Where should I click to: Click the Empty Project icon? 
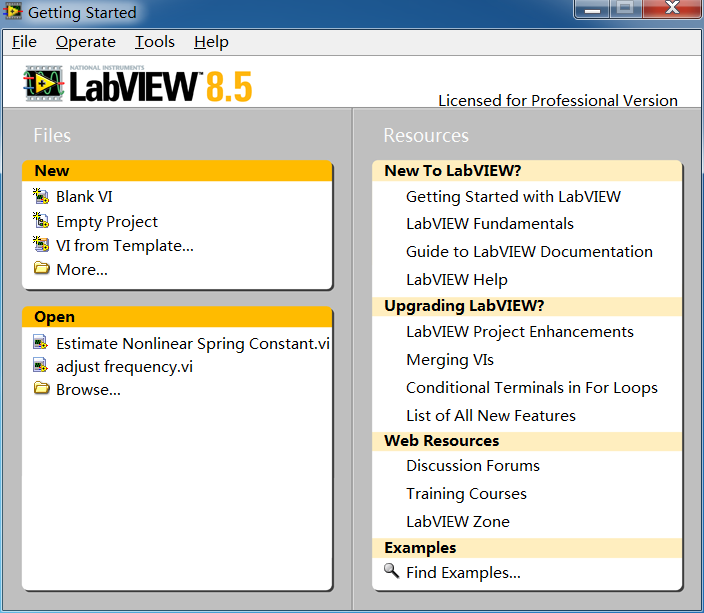tap(41, 221)
